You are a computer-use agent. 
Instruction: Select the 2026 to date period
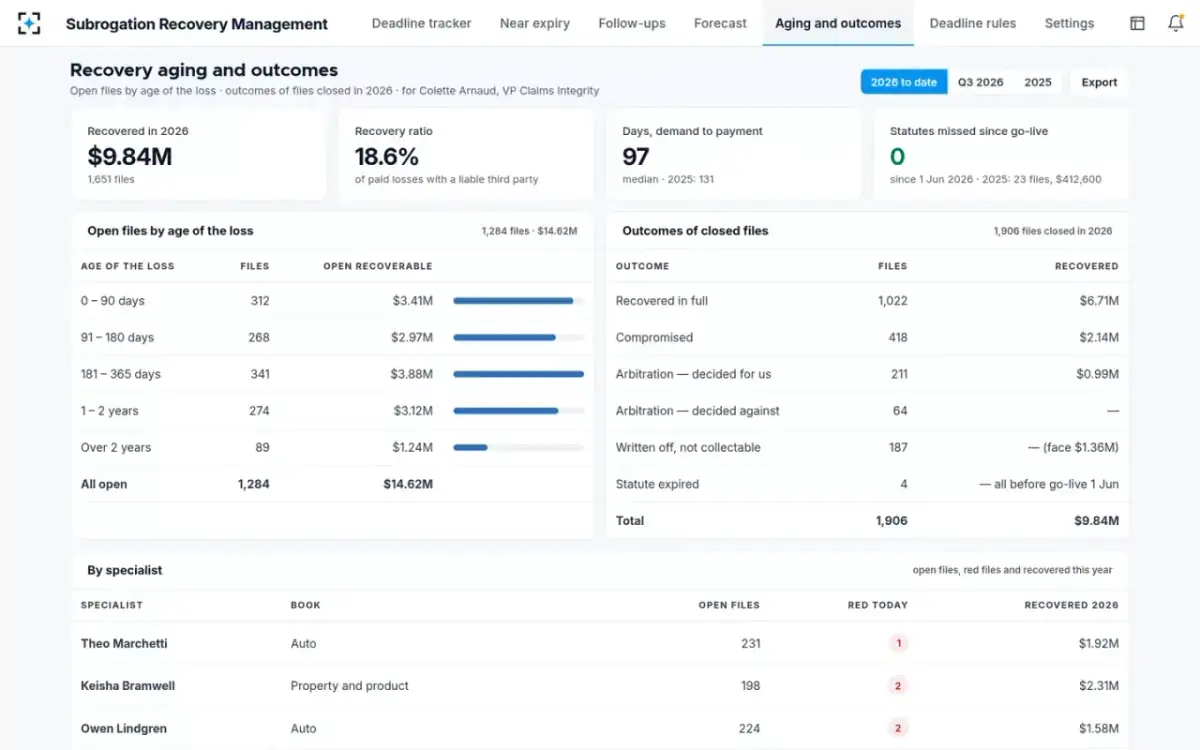(904, 82)
